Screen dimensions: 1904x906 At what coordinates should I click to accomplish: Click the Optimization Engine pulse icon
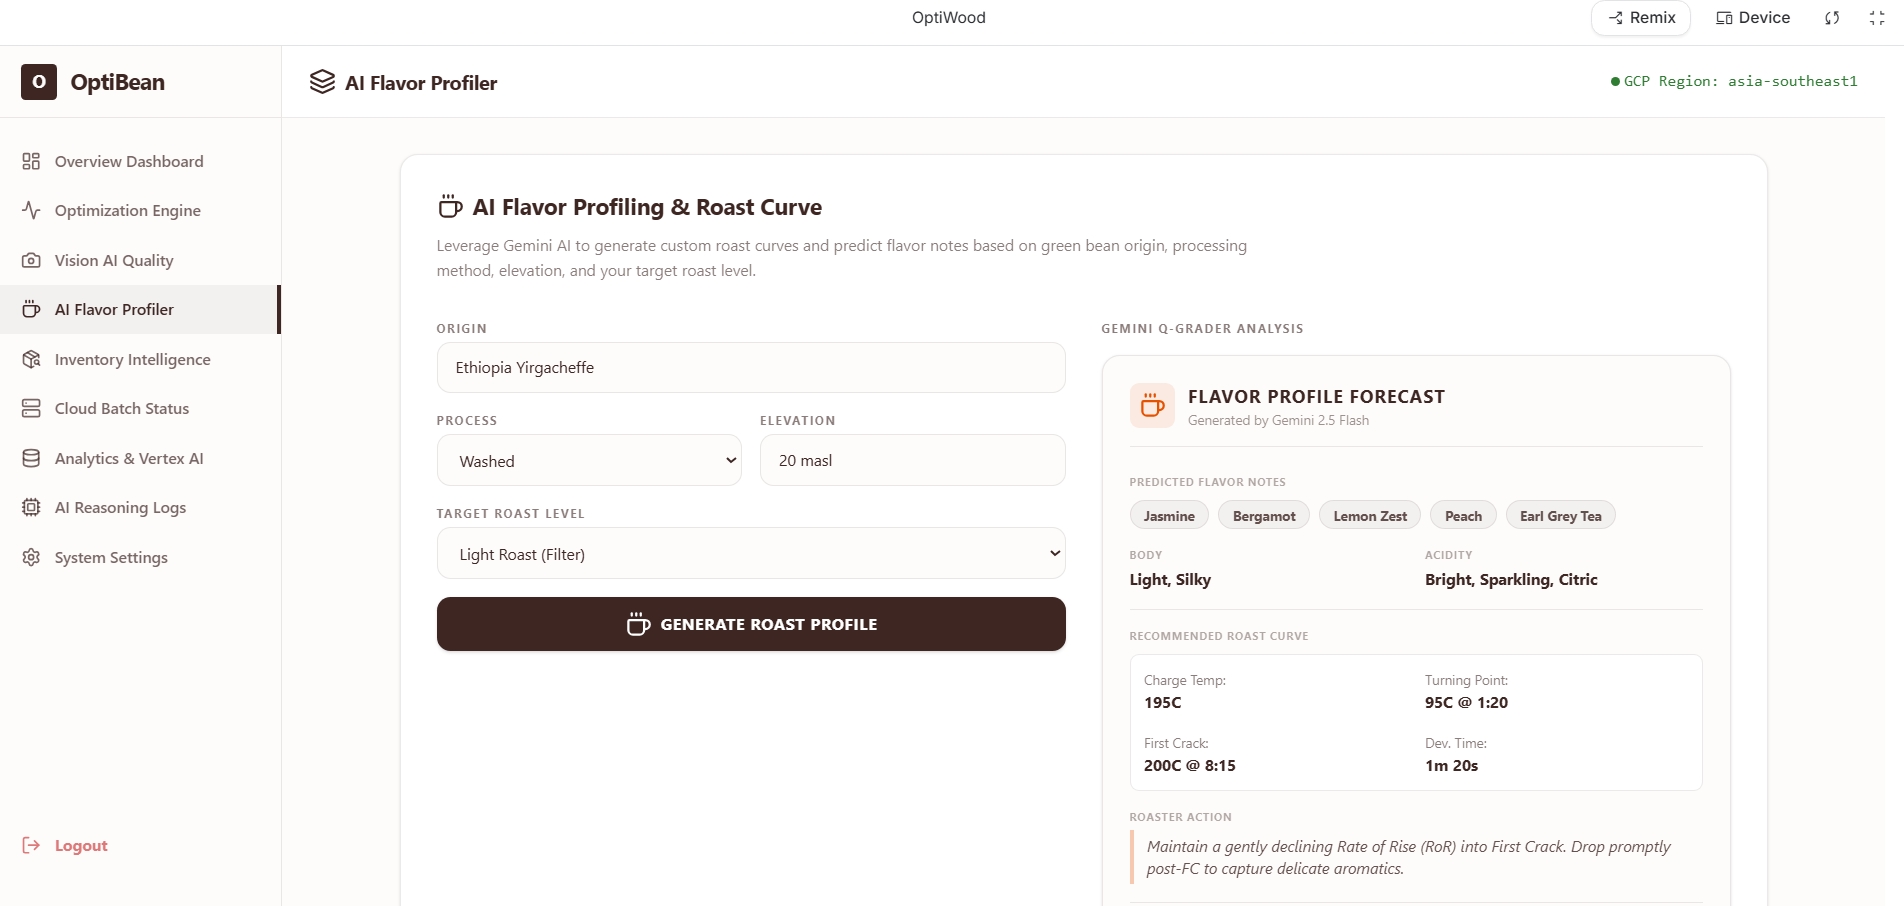click(x=31, y=210)
